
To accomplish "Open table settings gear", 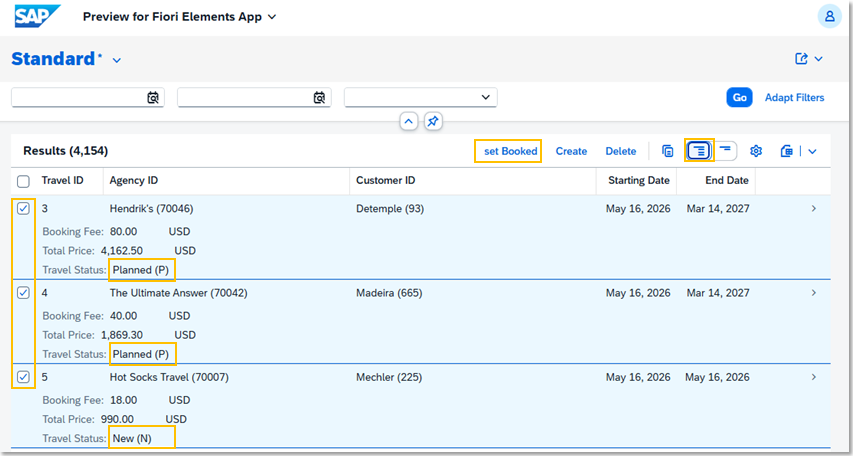I will pos(756,151).
